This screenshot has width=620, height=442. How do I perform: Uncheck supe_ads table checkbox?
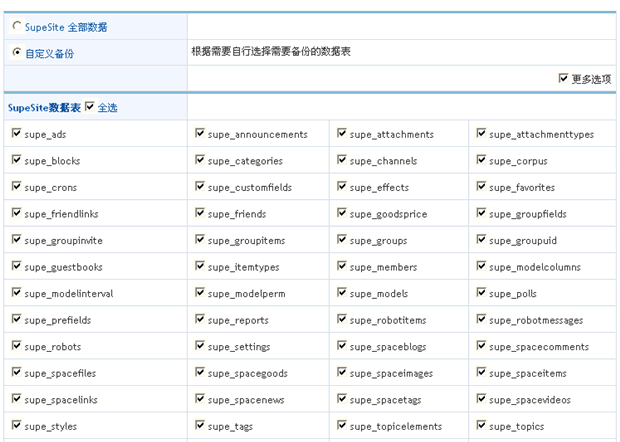pyautogui.click(x=16, y=133)
